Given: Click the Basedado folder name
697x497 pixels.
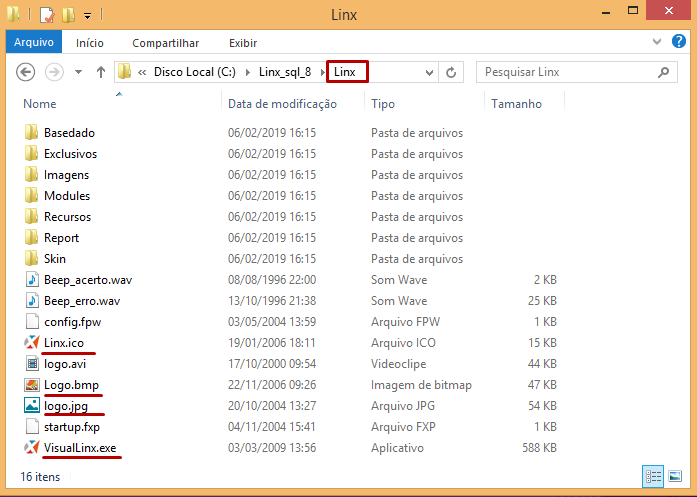Looking at the screenshot, I should (x=69, y=132).
